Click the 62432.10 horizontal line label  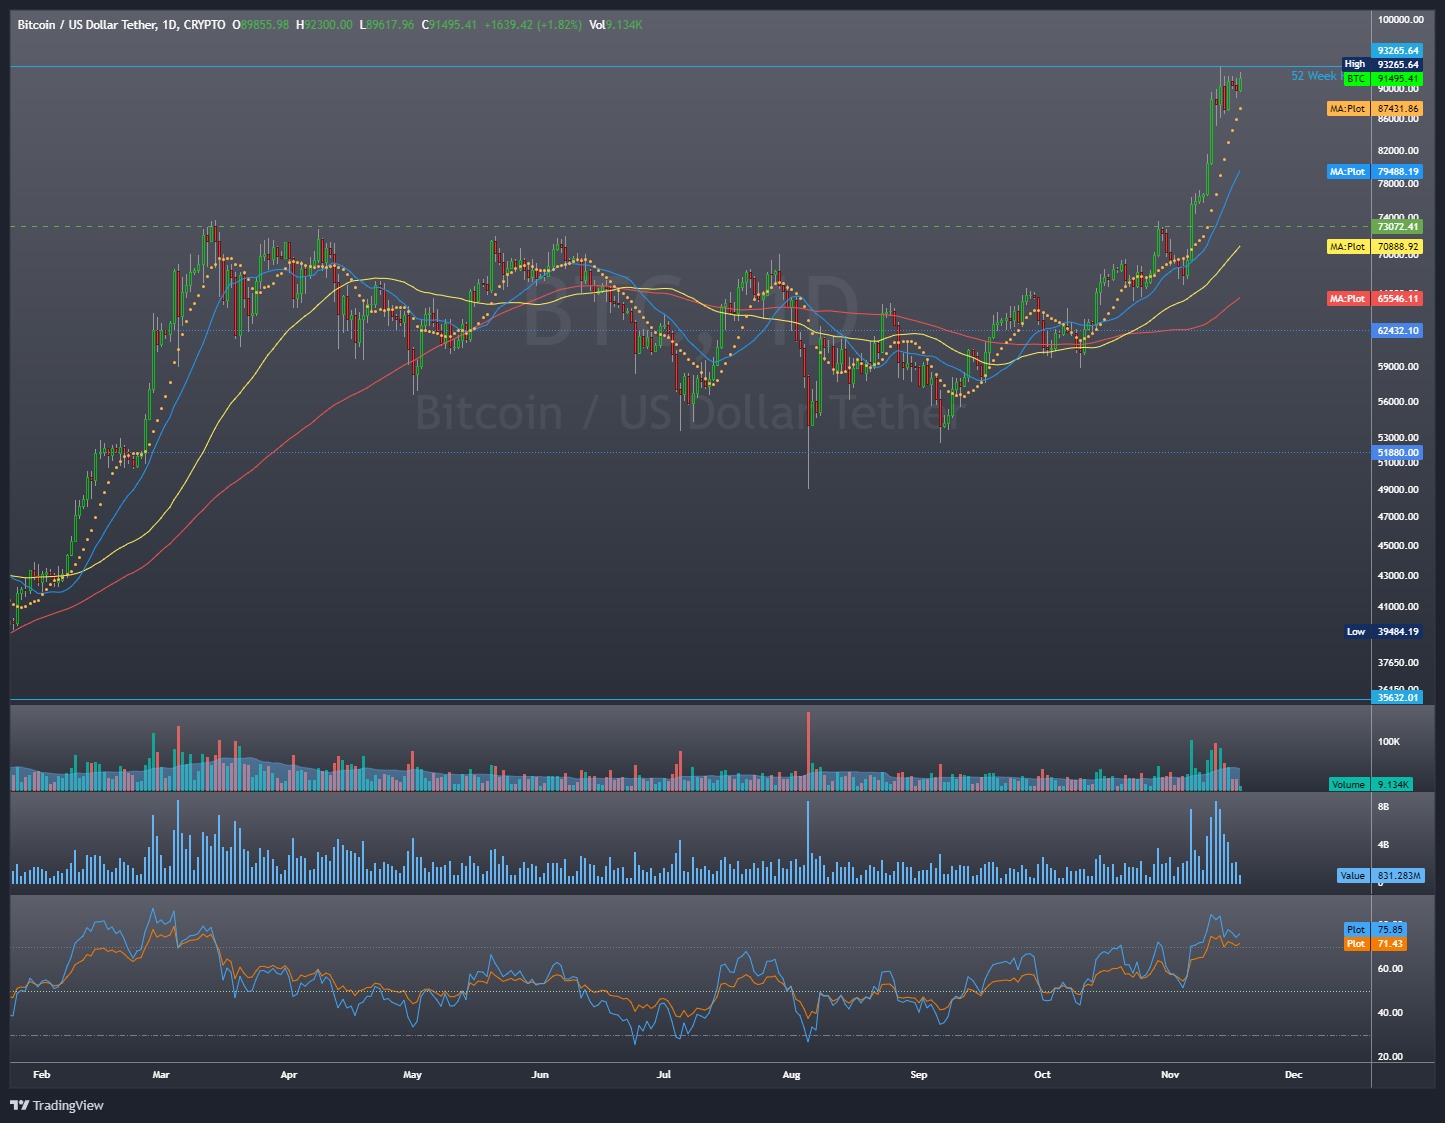click(1397, 330)
